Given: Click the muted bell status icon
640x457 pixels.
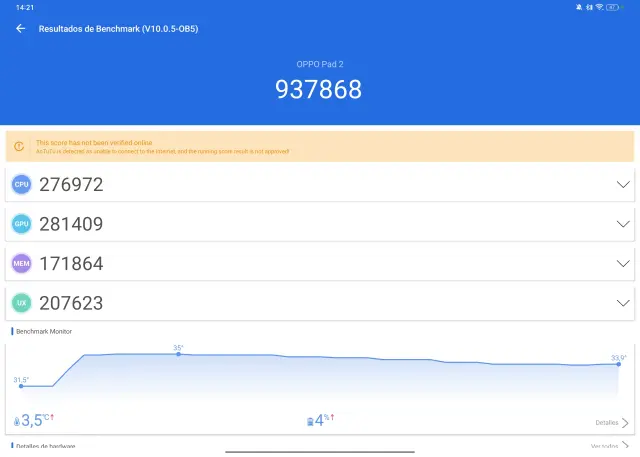Looking at the screenshot, I should (x=579, y=7).
